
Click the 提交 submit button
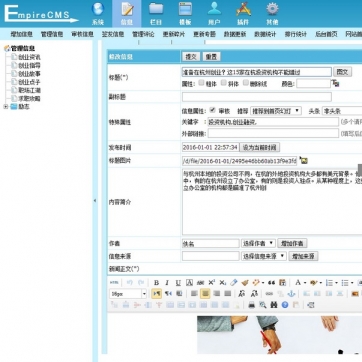click(191, 57)
